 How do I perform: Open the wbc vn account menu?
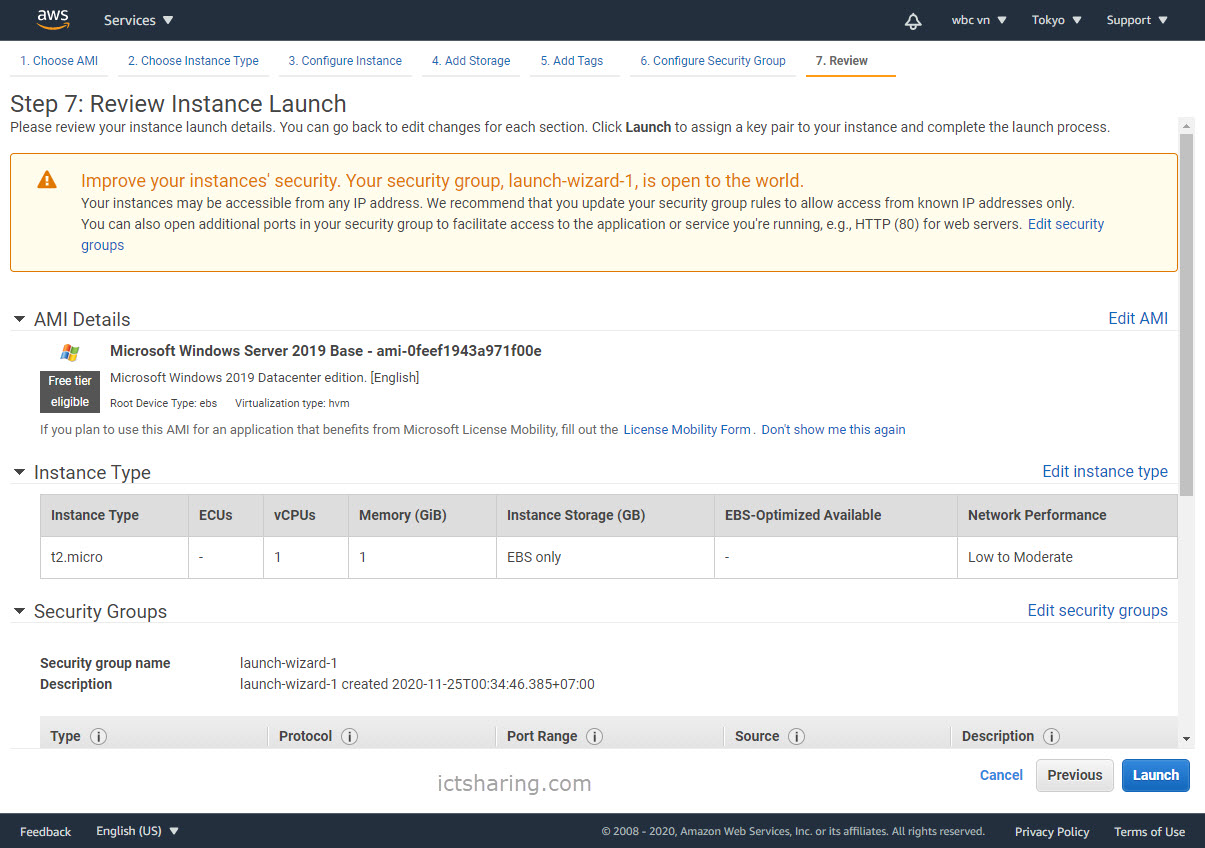tap(979, 20)
